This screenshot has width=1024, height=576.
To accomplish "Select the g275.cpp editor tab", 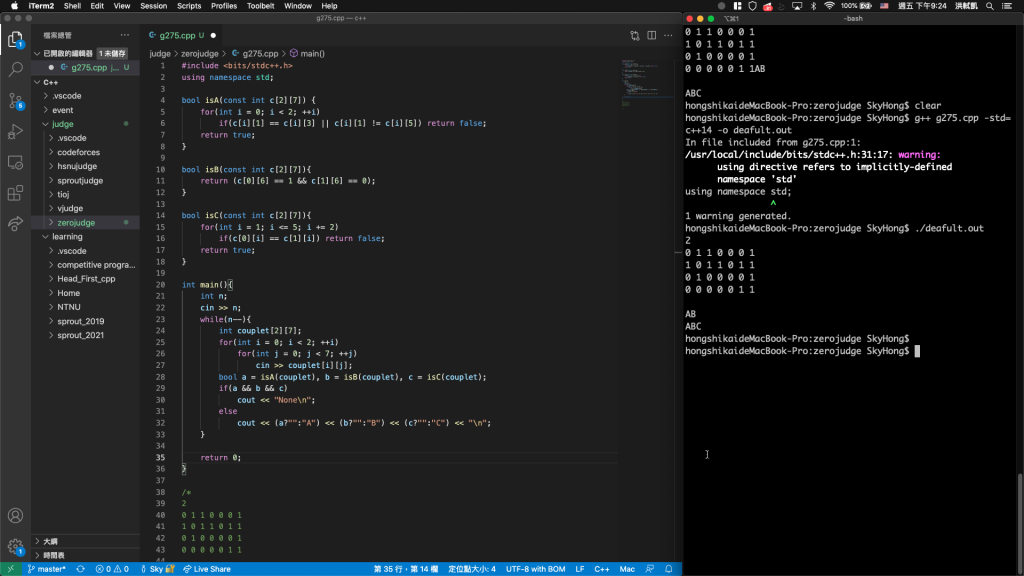I will pyautogui.click(x=183, y=35).
